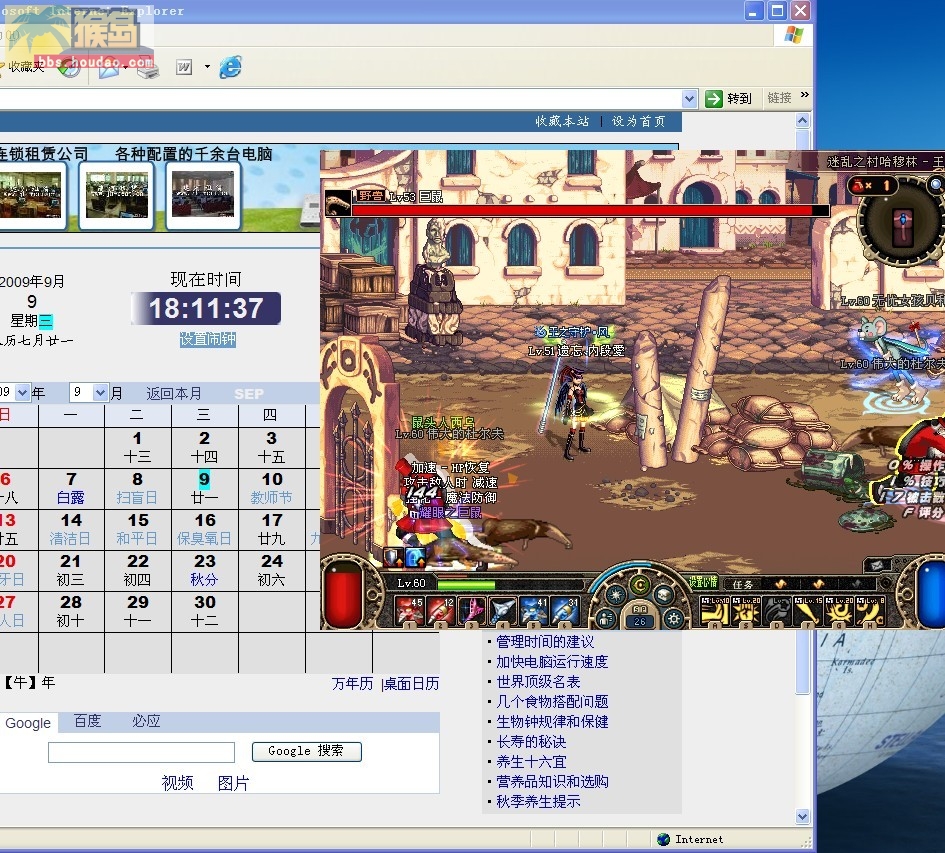This screenshot has width=945, height=853.
Task: Click the game quick slot 5 blue potion
Action: pyautogui.click(x=534, y=611)
